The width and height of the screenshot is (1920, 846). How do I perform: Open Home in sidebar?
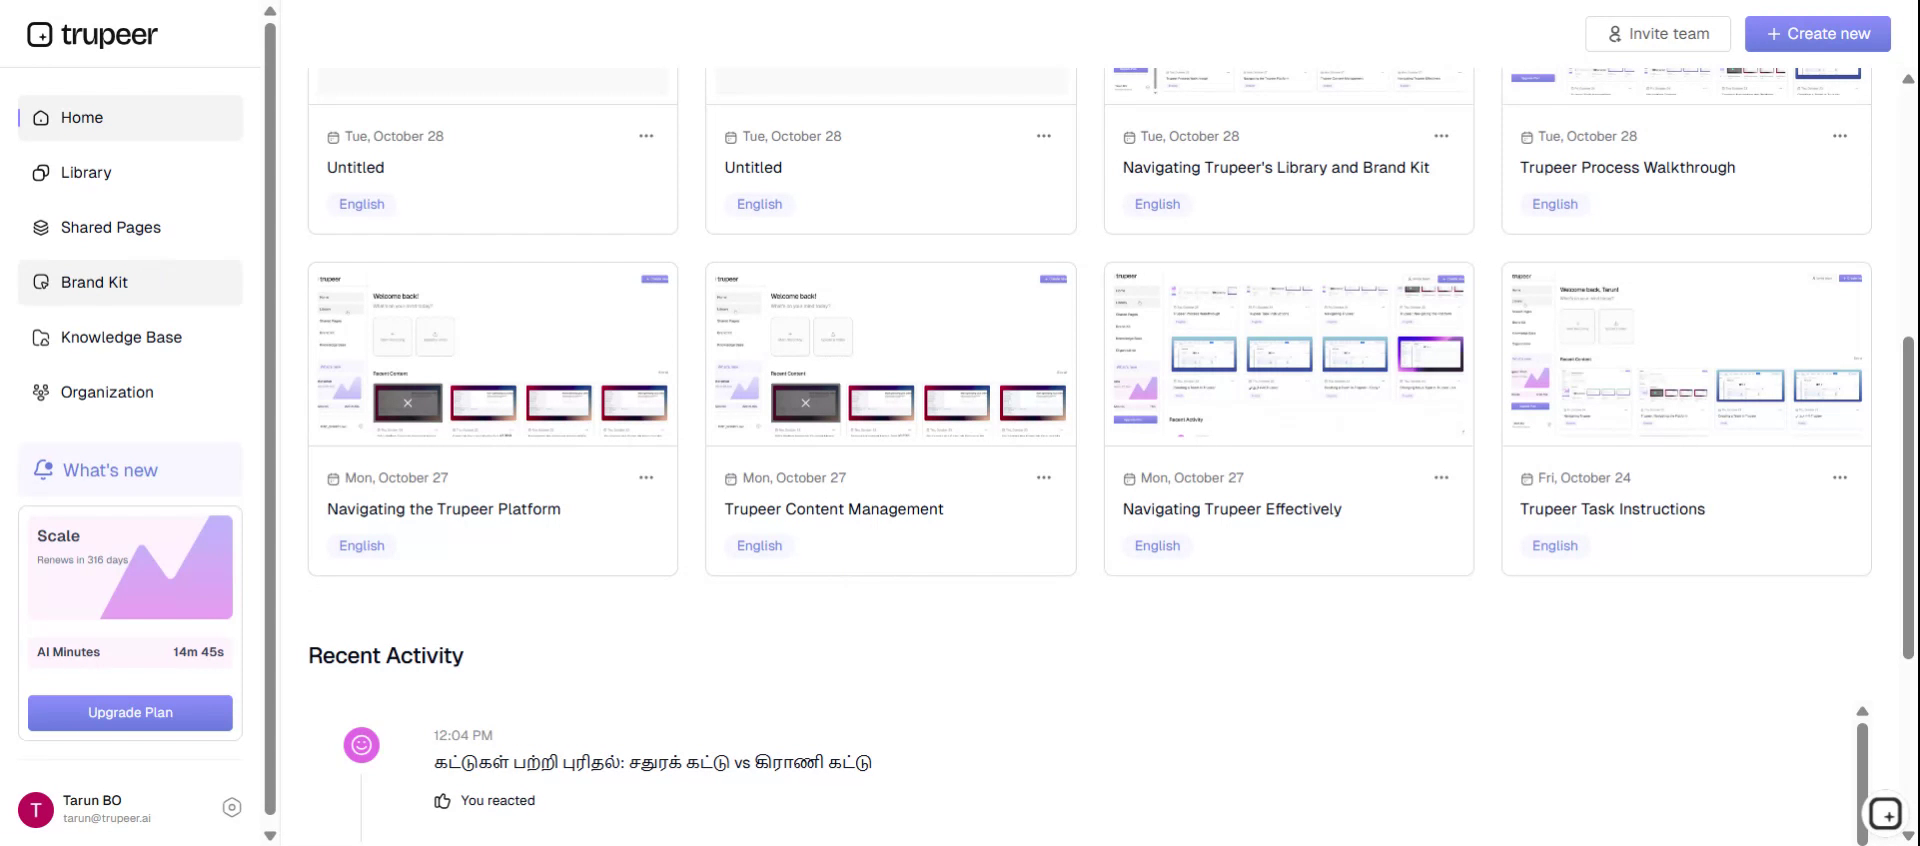tap(130, 118)
